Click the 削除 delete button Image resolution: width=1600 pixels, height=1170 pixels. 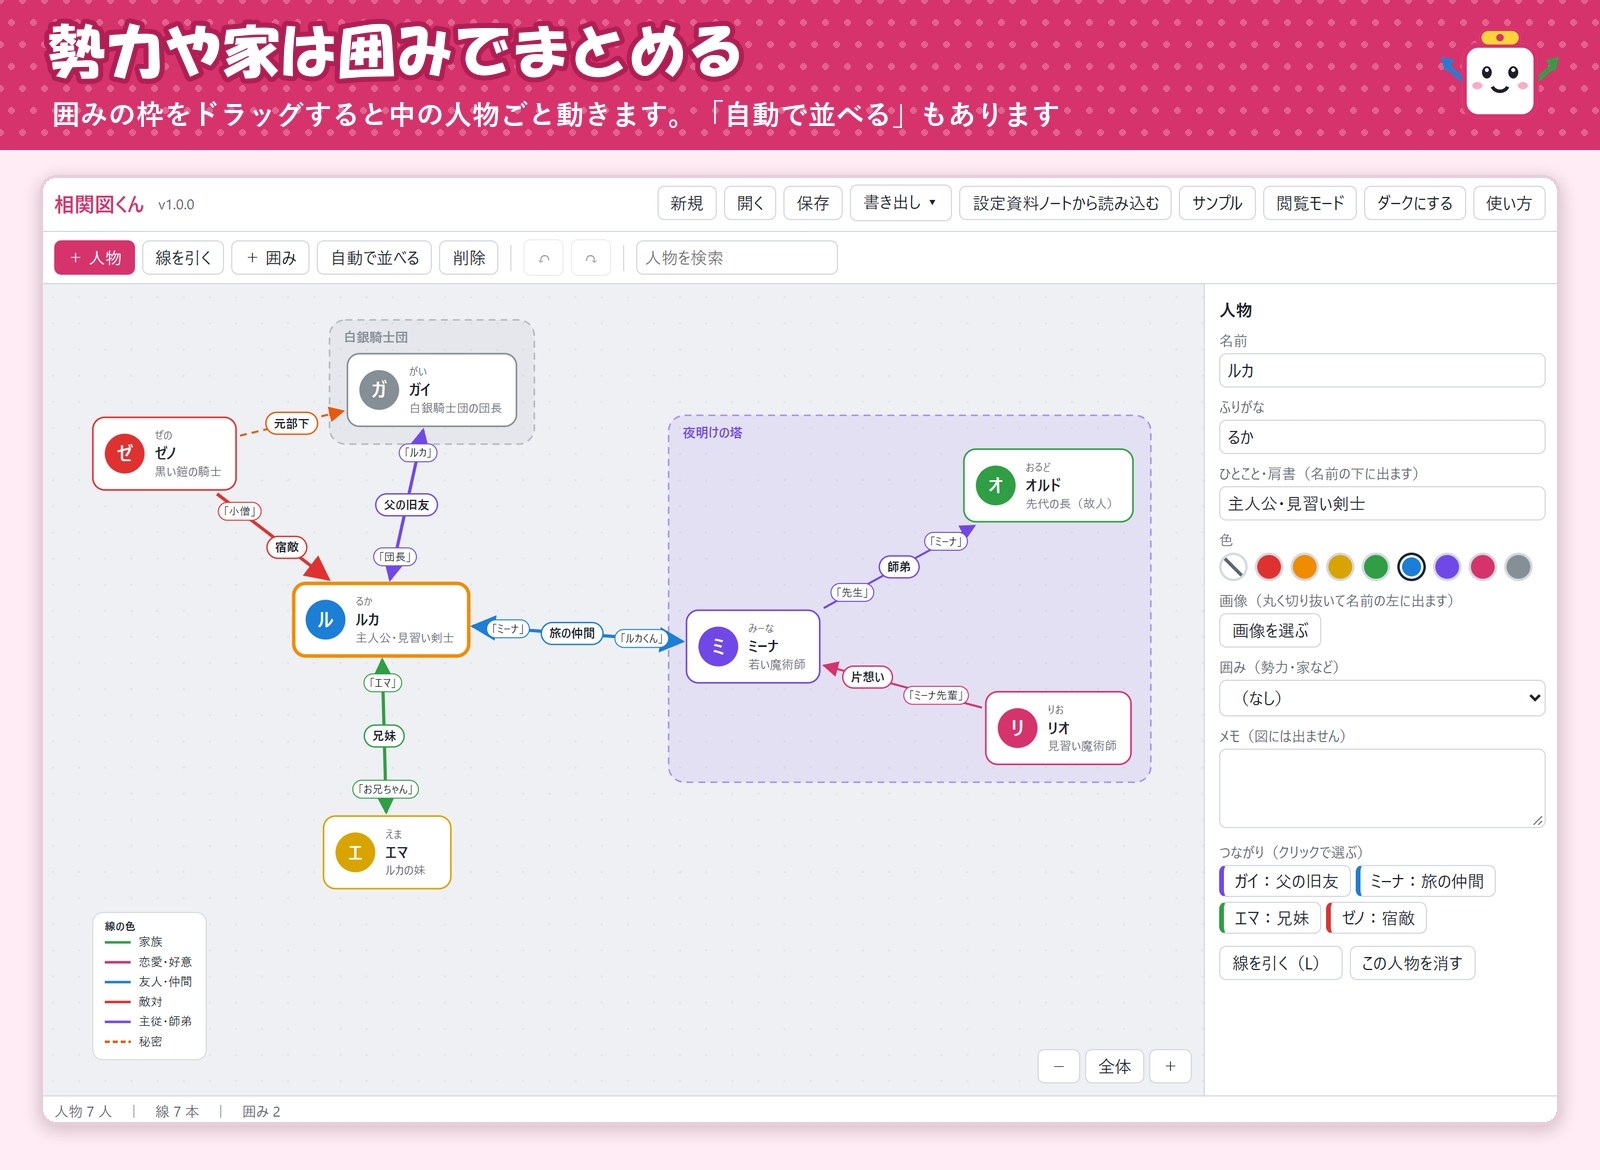(469, 258)
